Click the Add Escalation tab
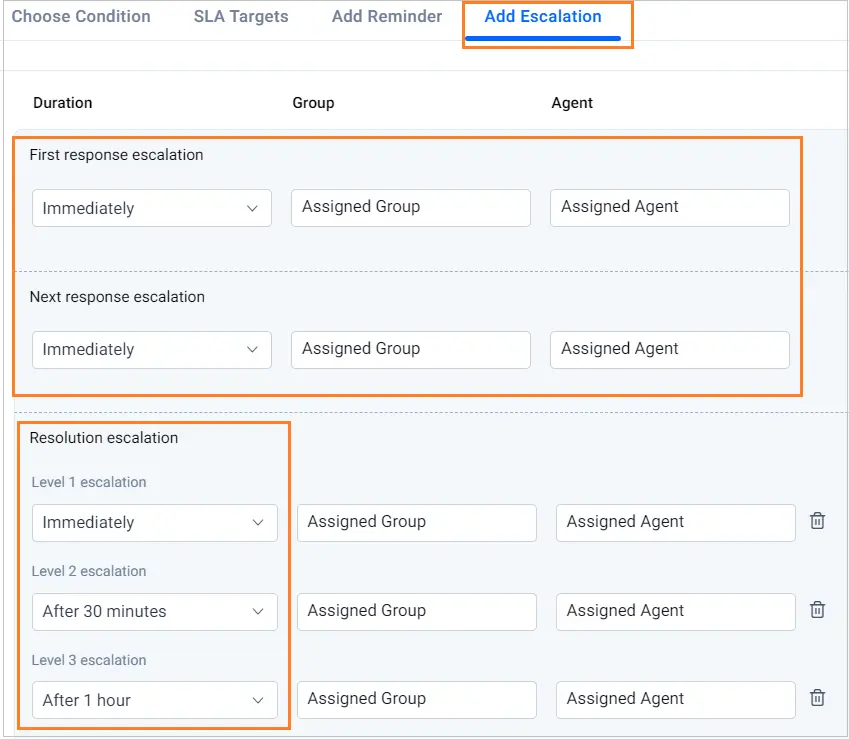Screen dimensions: 849x739 click(543, 16)
